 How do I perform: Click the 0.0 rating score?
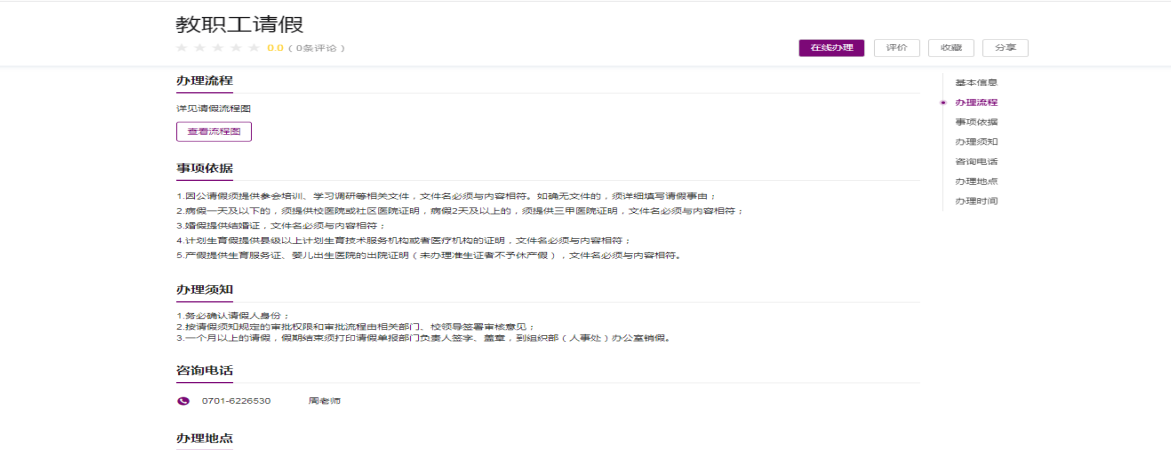click(275, 48)
